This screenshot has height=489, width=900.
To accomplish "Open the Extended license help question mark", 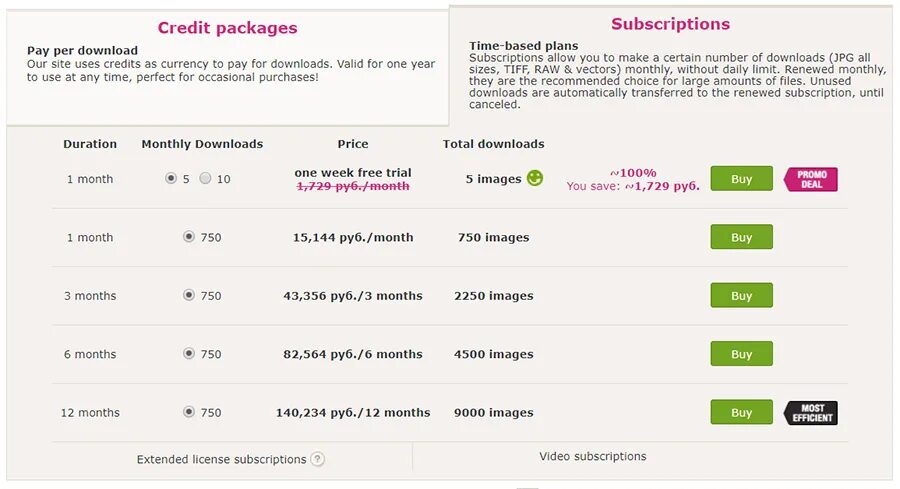I will point(317,459).
